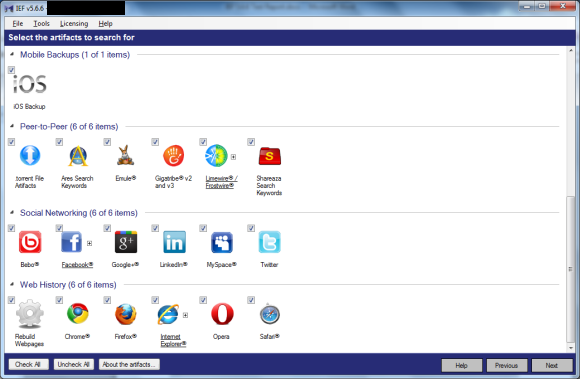Collapse the Mobile Backups section

tap(12, 54)
